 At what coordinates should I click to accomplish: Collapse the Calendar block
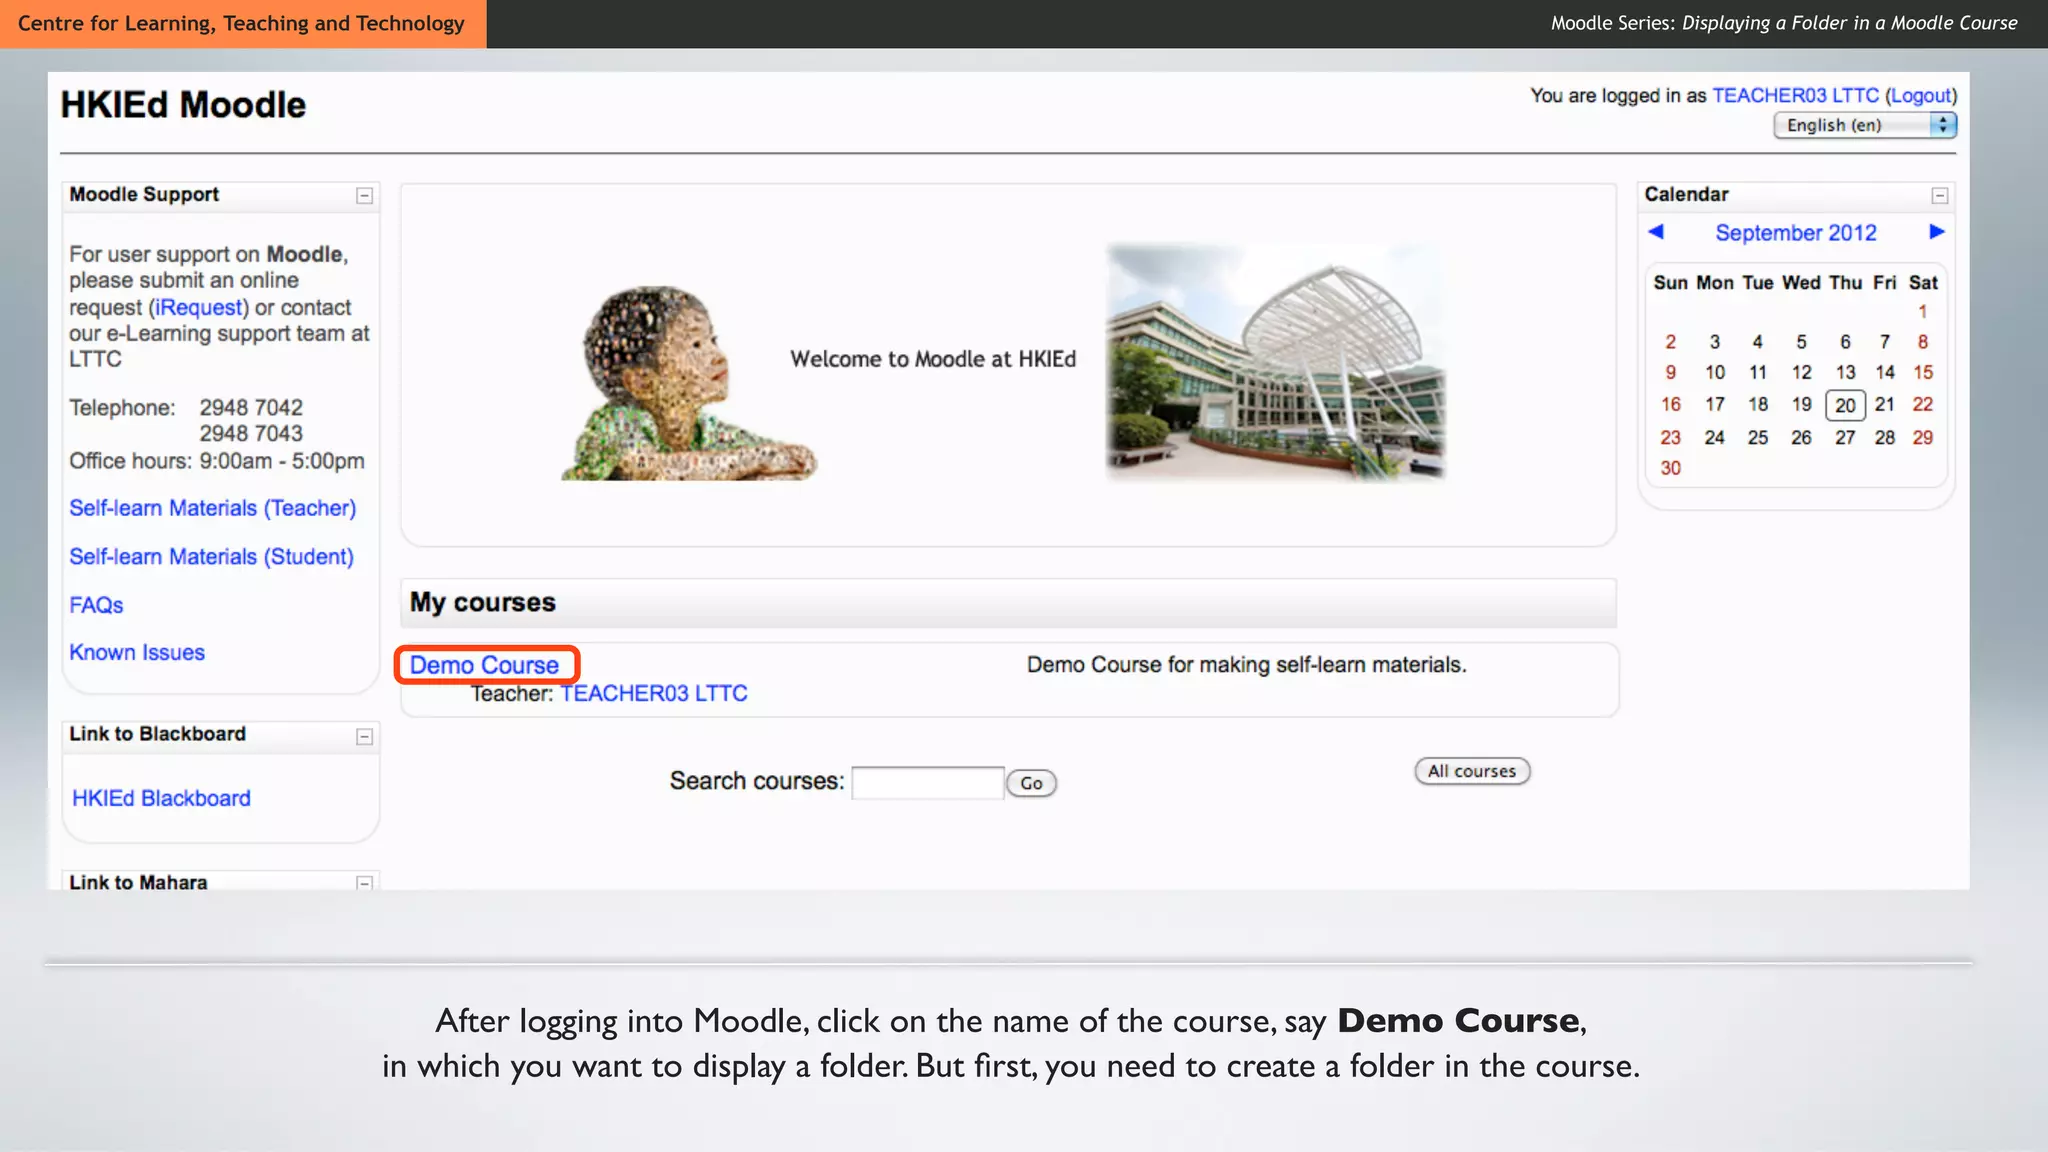click(x=1940, y=196)
